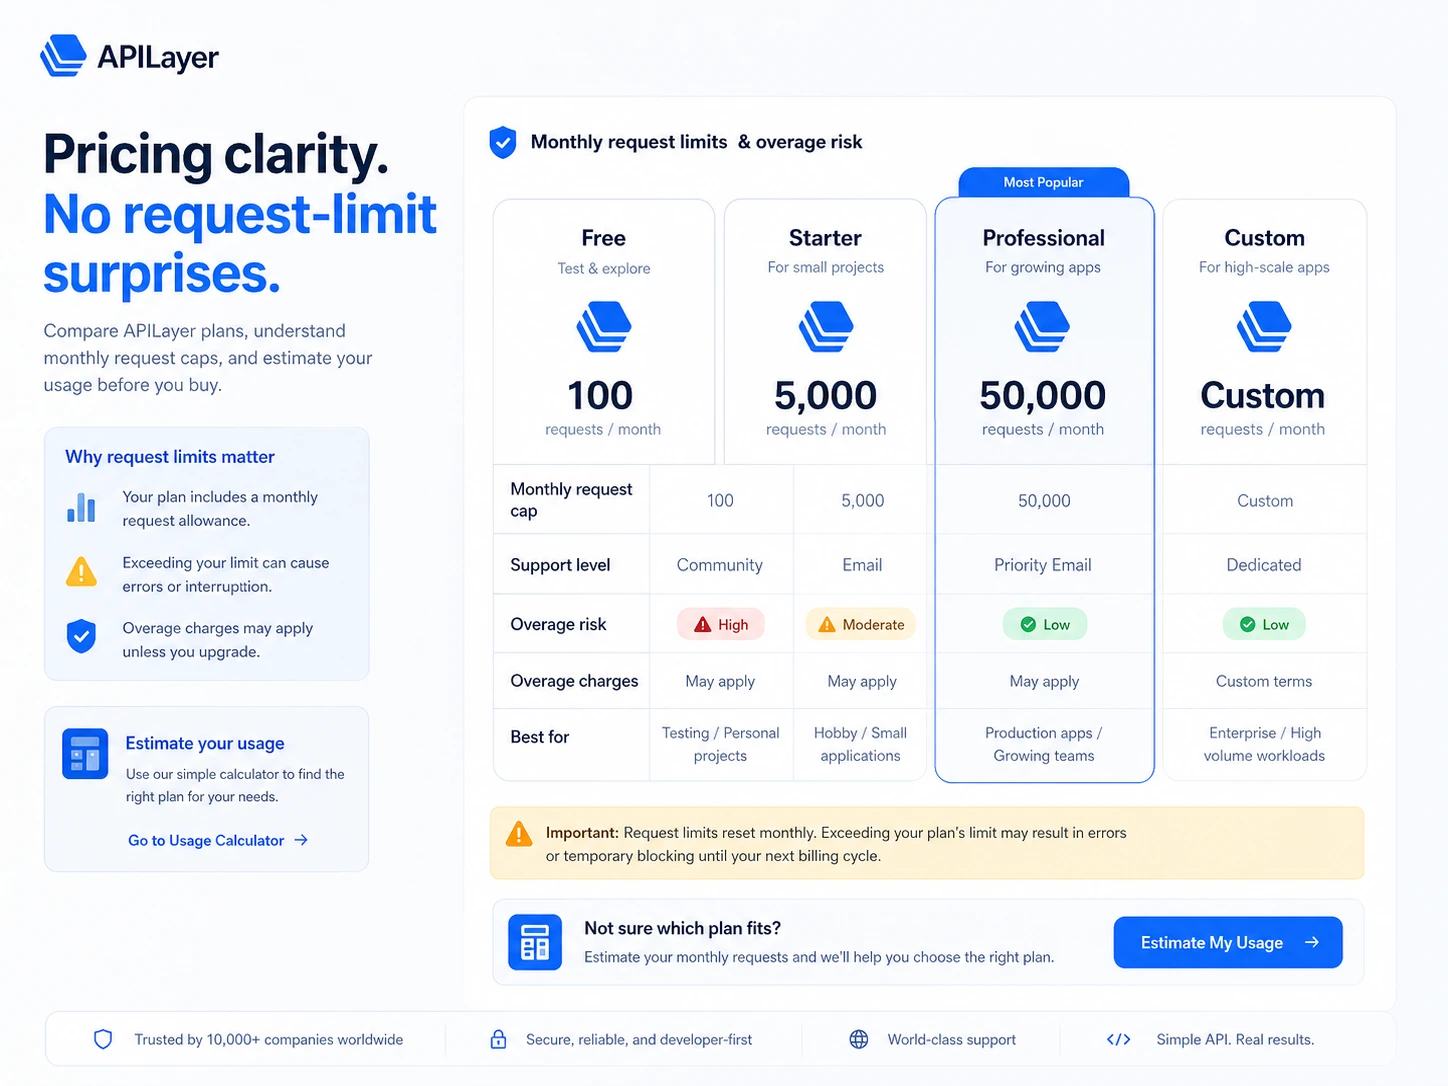1448x1086 pixels.
Task: Click the For growing apps subtitle
Action: tap(1043, 267)
